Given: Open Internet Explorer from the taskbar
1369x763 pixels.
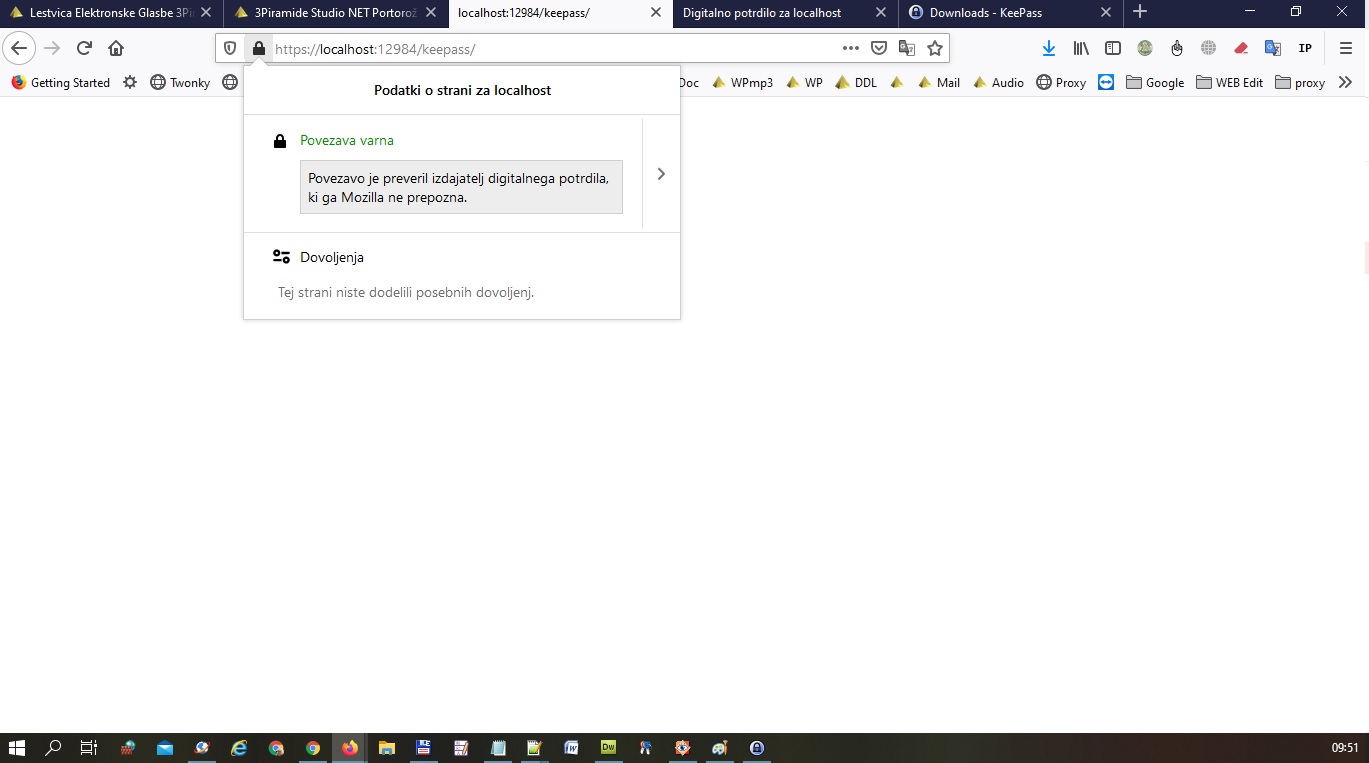Looking at the screenshot, I should click(x=239, y=747).
